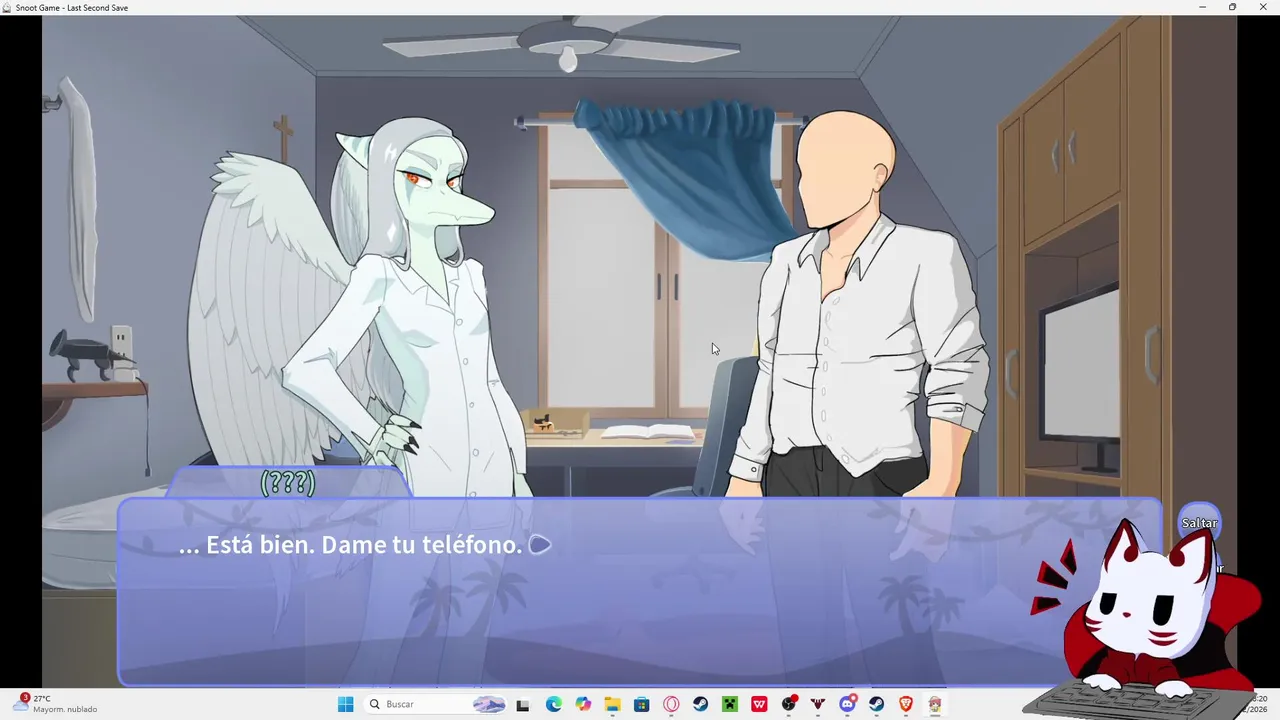Select the Snoot Game taskbar icon
1280x720 pixels.
[x=935, y=704]
